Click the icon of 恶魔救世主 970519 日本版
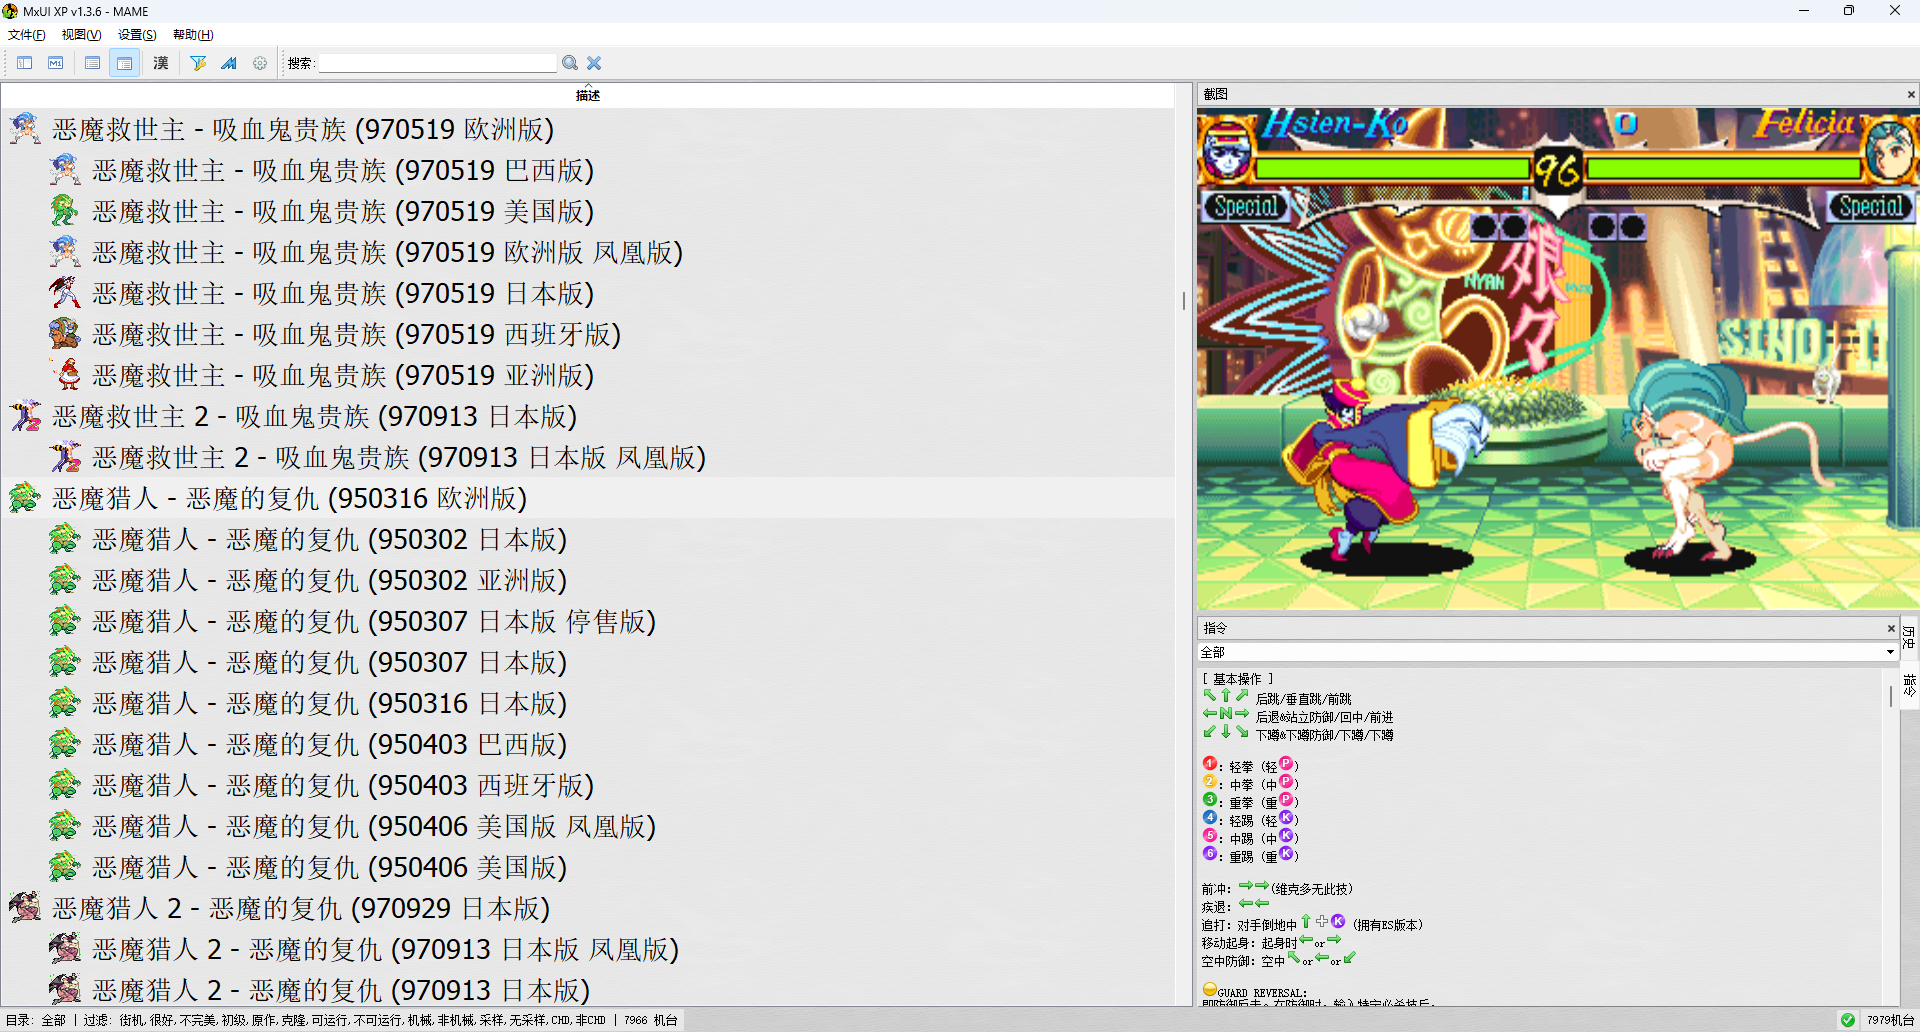The width and height of the screenshot is (1920, 1032). (x=65, y=293)
